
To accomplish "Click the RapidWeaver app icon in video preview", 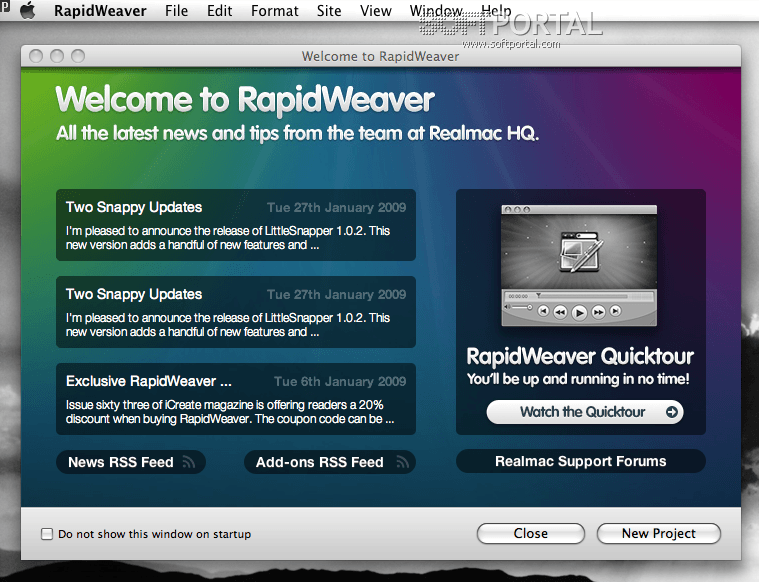I will 580,251.
